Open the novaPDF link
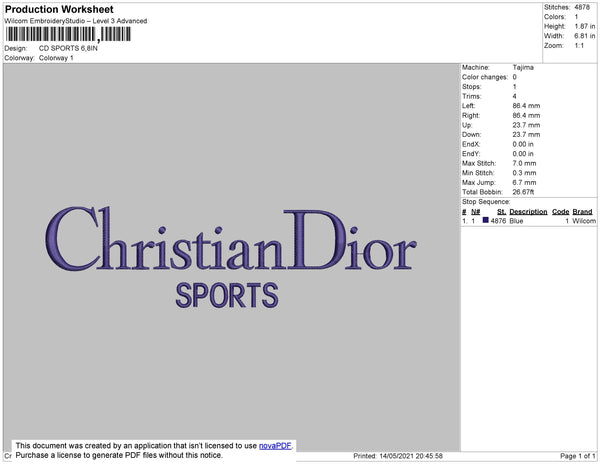600x464 pixels. pos(275,446)
